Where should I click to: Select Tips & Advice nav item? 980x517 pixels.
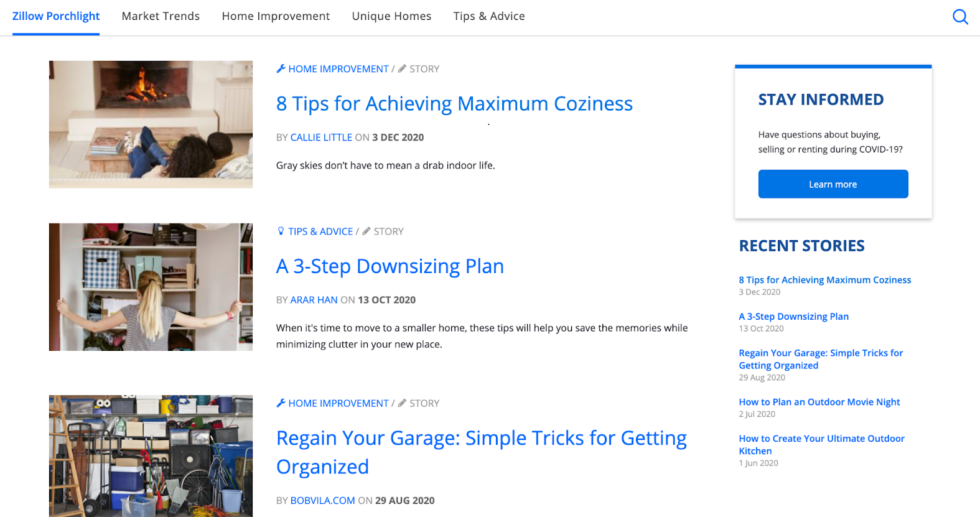click(489, 16)
